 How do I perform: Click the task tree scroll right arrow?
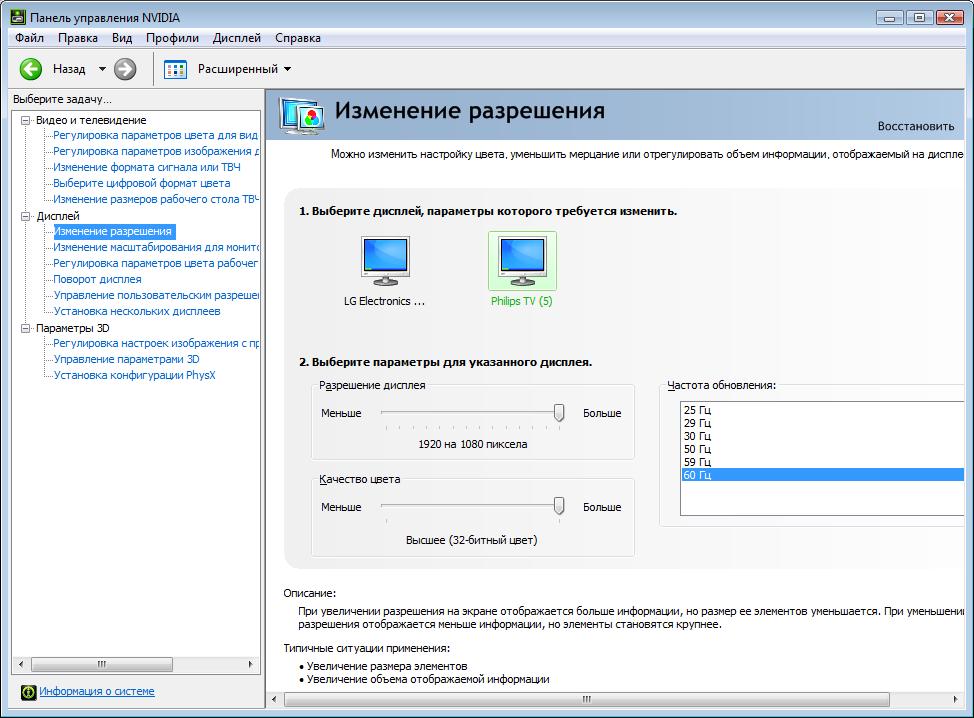coord(250,665)
